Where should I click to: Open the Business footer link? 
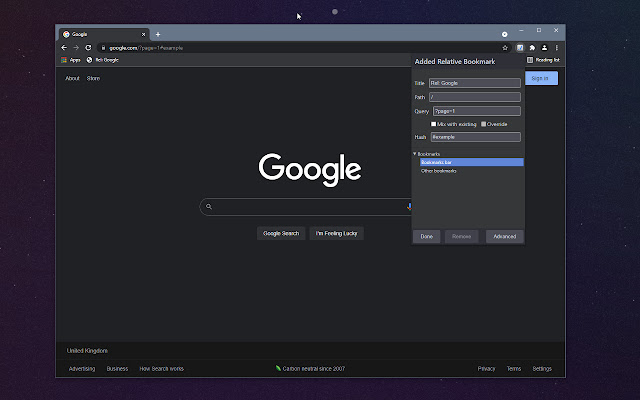click(x=117, y=369)
